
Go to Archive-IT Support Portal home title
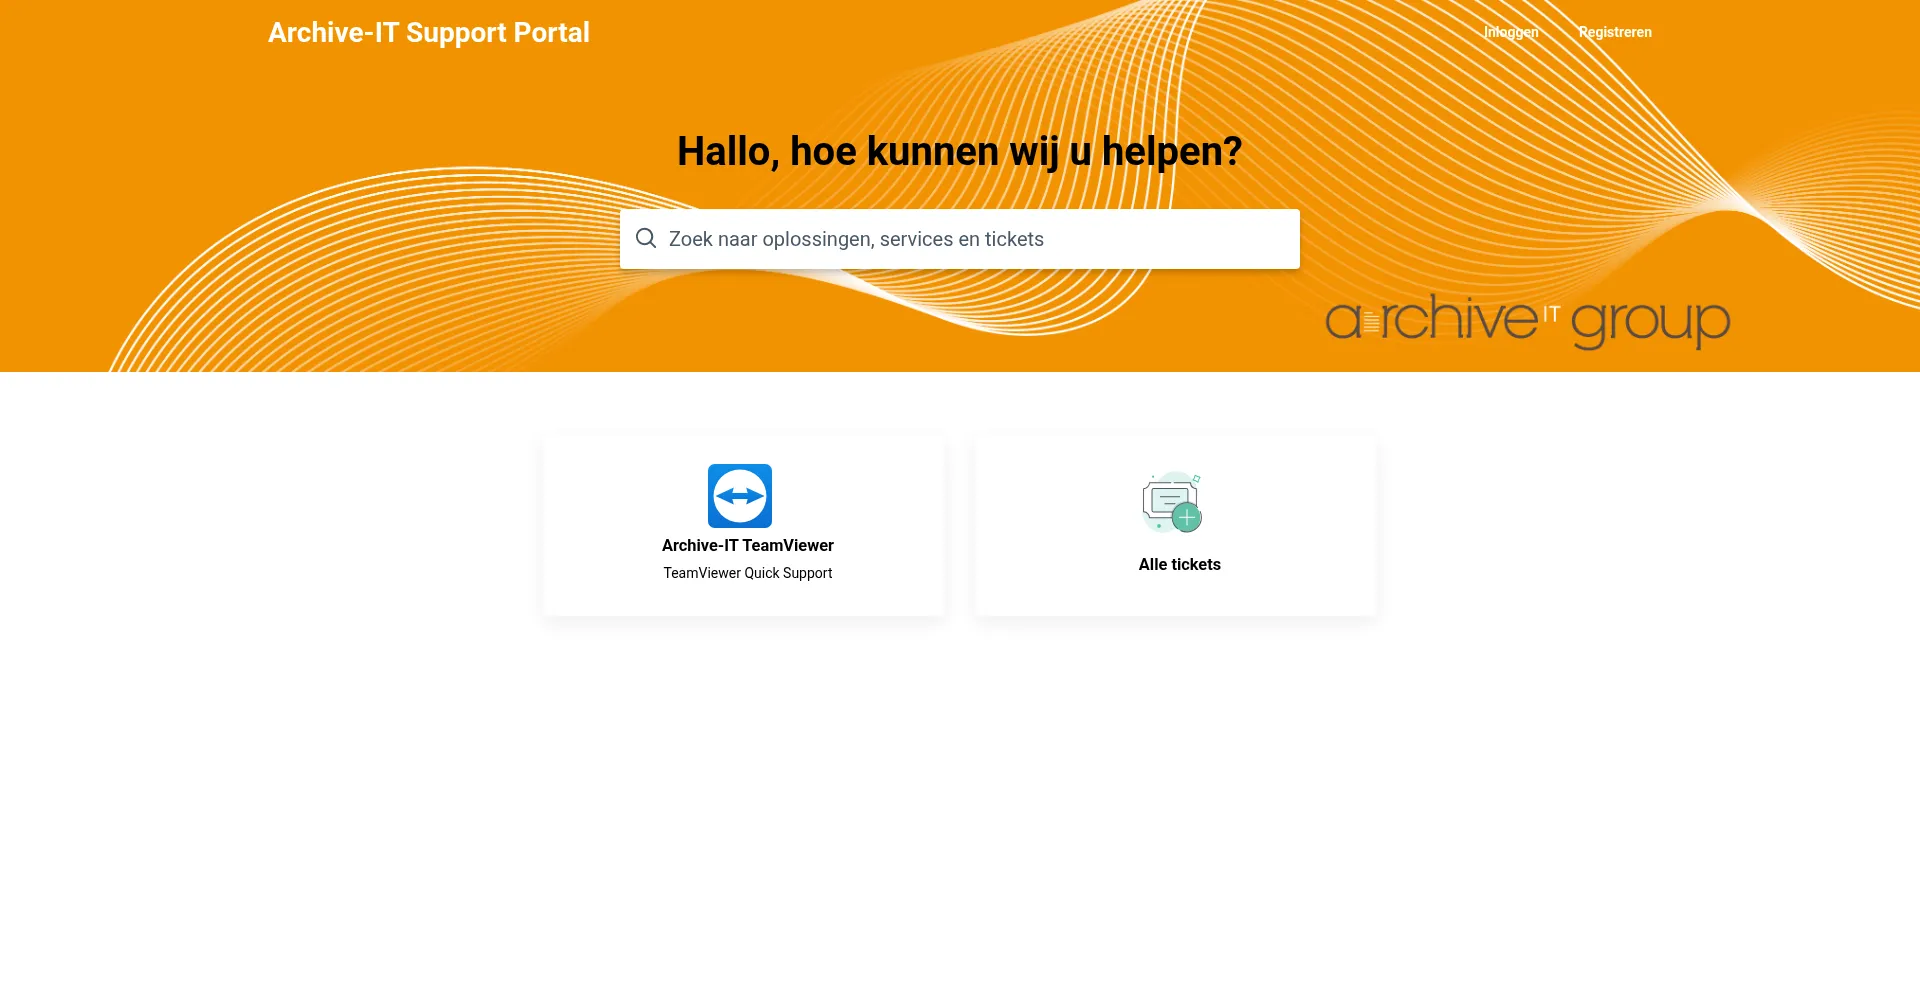point(429,32)
